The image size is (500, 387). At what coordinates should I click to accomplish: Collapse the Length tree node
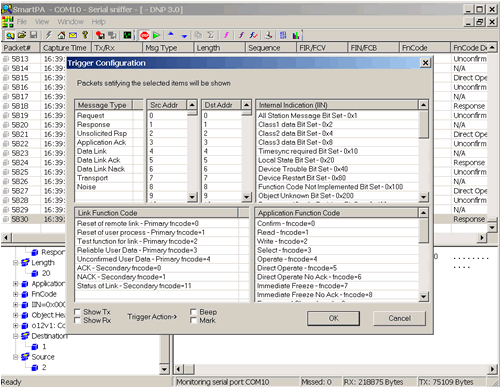tap(16, 263)
